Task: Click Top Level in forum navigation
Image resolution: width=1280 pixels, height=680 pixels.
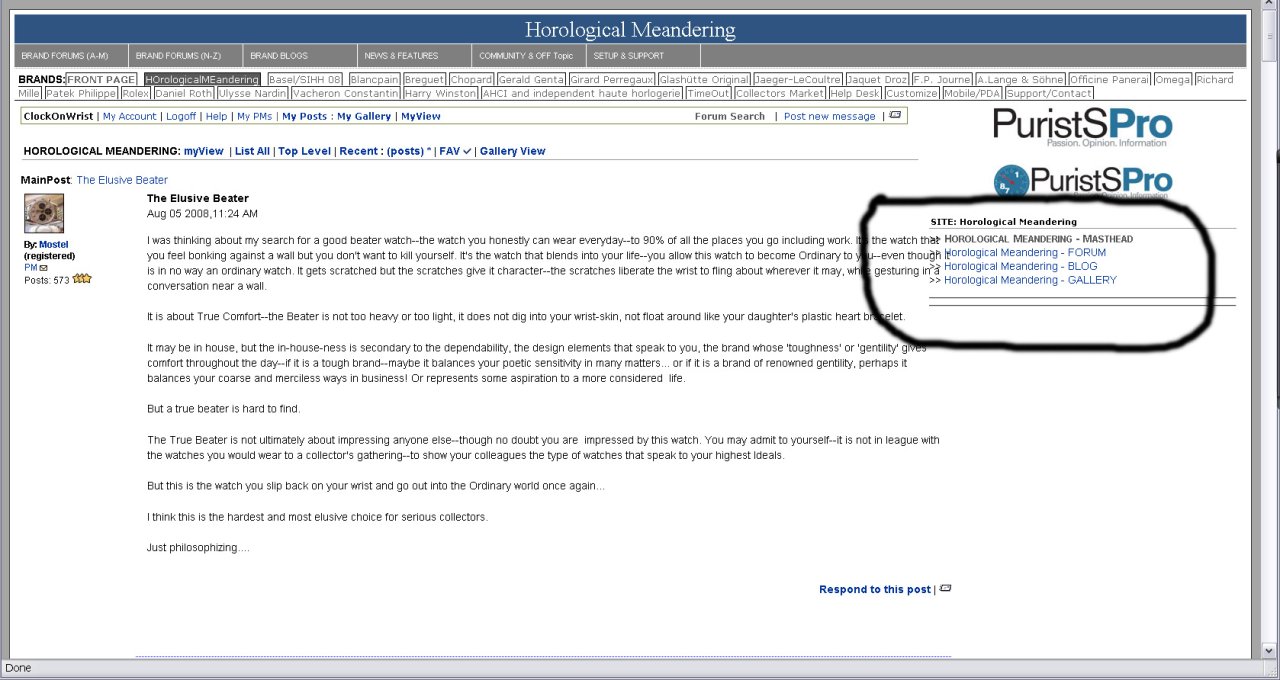Action: tap(305, 151)
